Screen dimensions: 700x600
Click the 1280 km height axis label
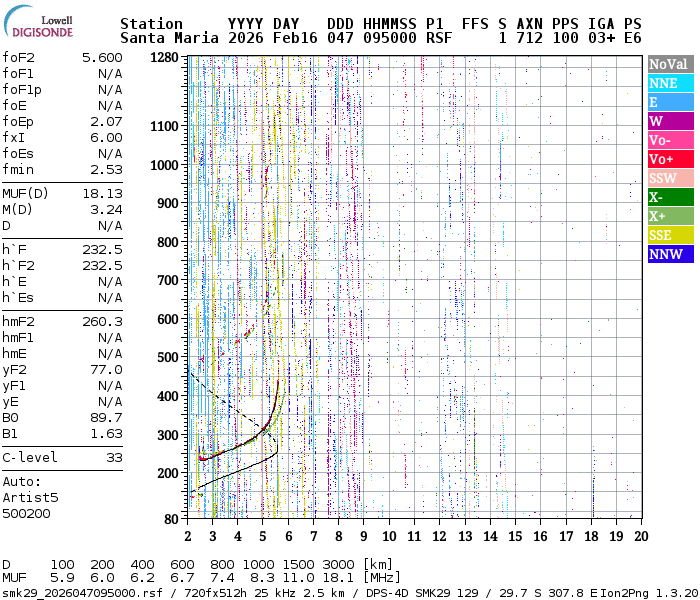click(x=164, y=58)
